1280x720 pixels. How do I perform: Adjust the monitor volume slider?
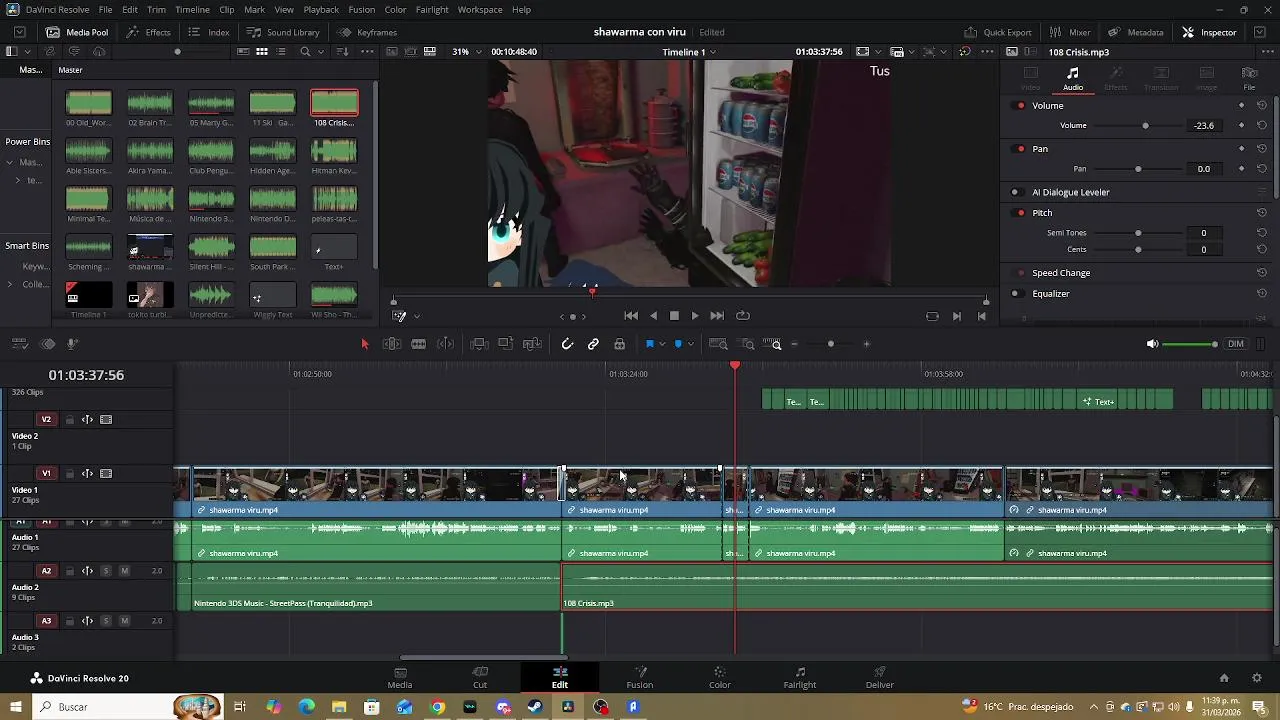[x=1190, y=344]
